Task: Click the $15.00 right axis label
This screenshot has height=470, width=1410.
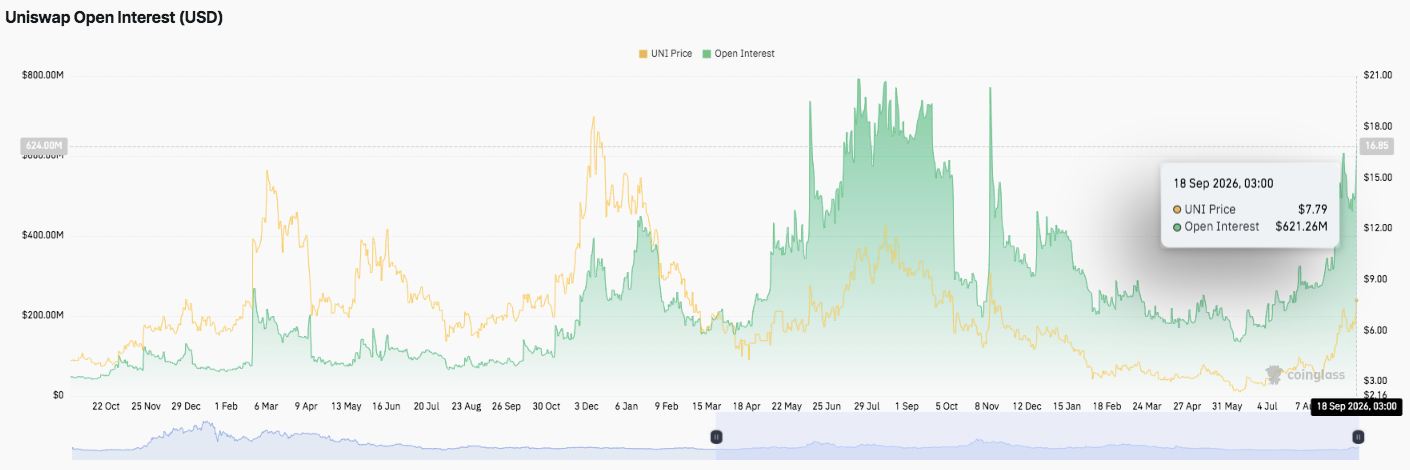Action: coord(1377,177)
